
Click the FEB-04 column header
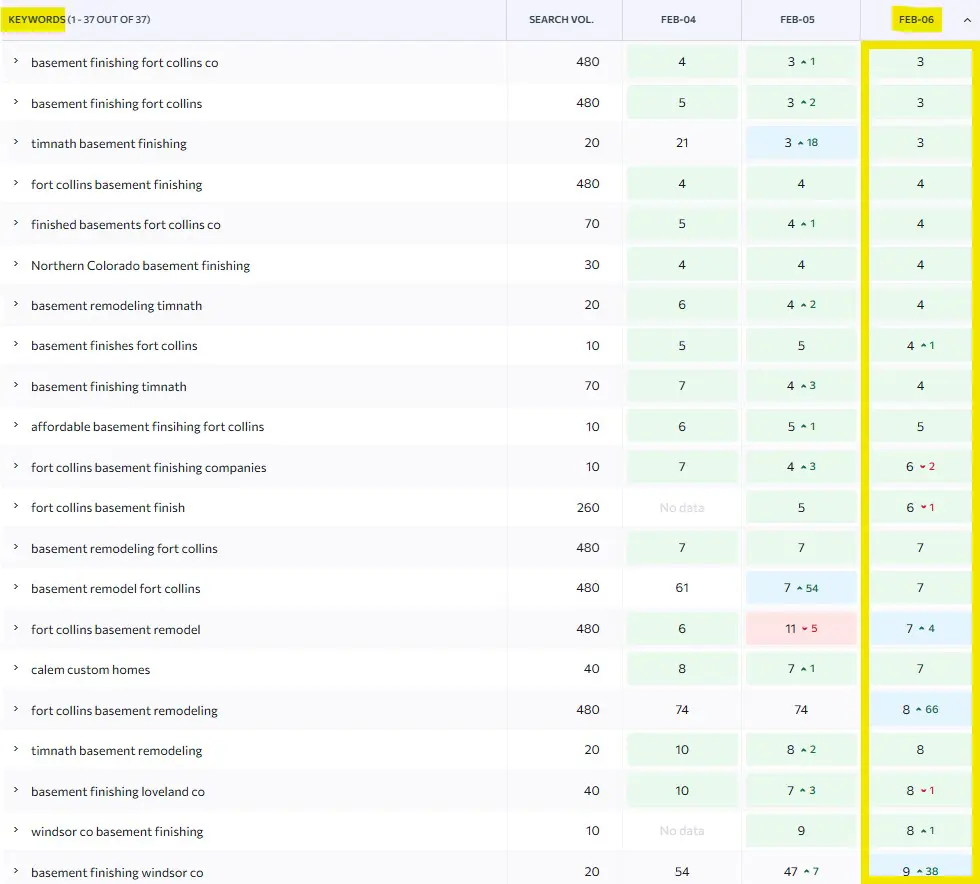680,19
